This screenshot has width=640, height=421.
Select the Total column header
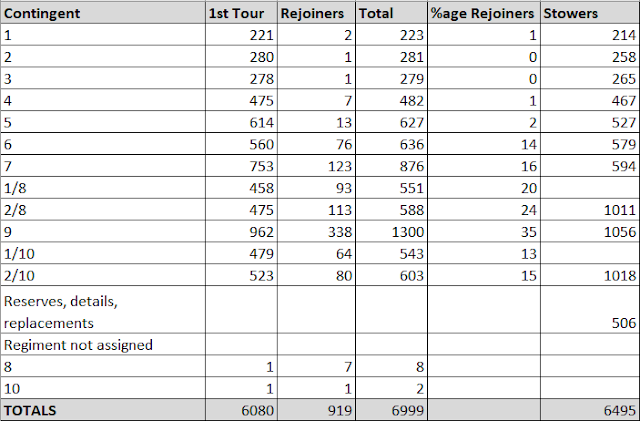391,13
